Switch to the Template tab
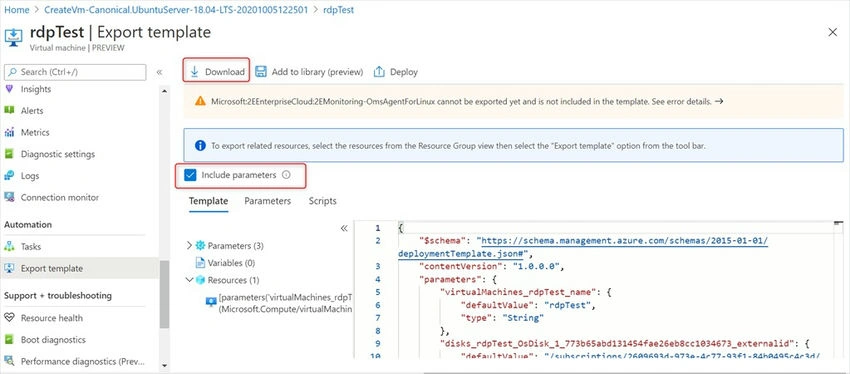Viewport: 850px width, 374px height. pos(208,201)
